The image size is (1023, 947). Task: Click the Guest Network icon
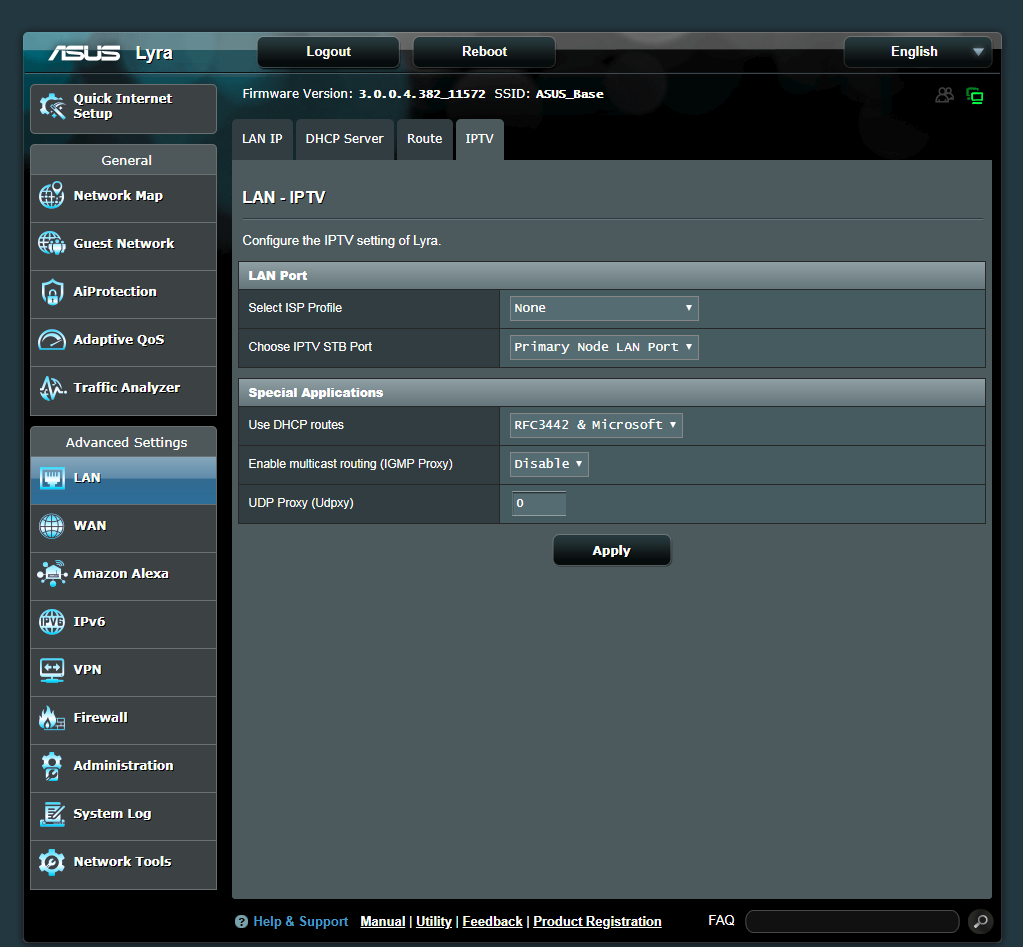(52, 243)
